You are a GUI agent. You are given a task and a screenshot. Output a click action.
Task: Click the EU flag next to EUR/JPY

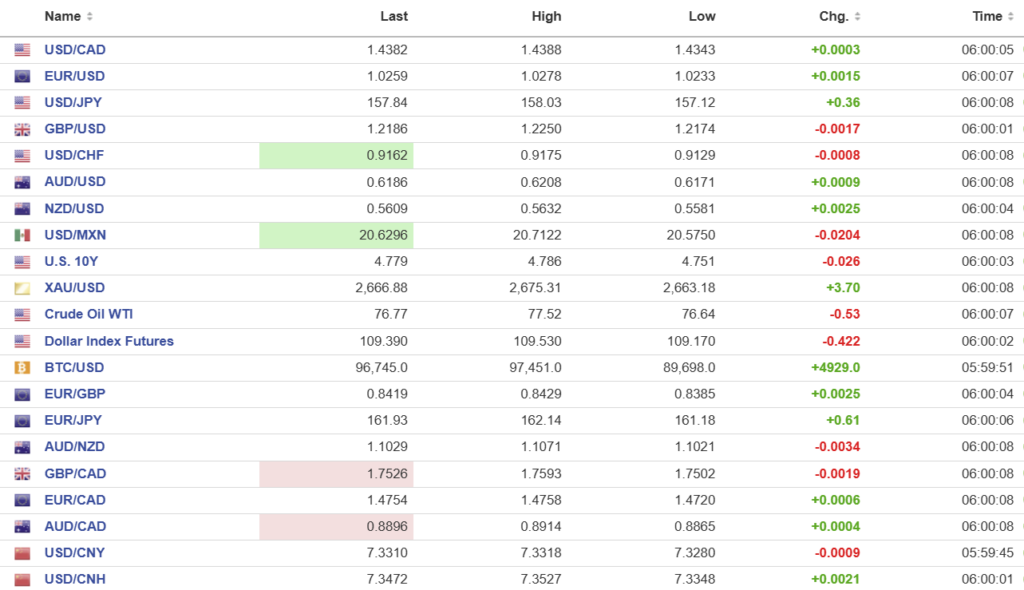coord(22,421)
